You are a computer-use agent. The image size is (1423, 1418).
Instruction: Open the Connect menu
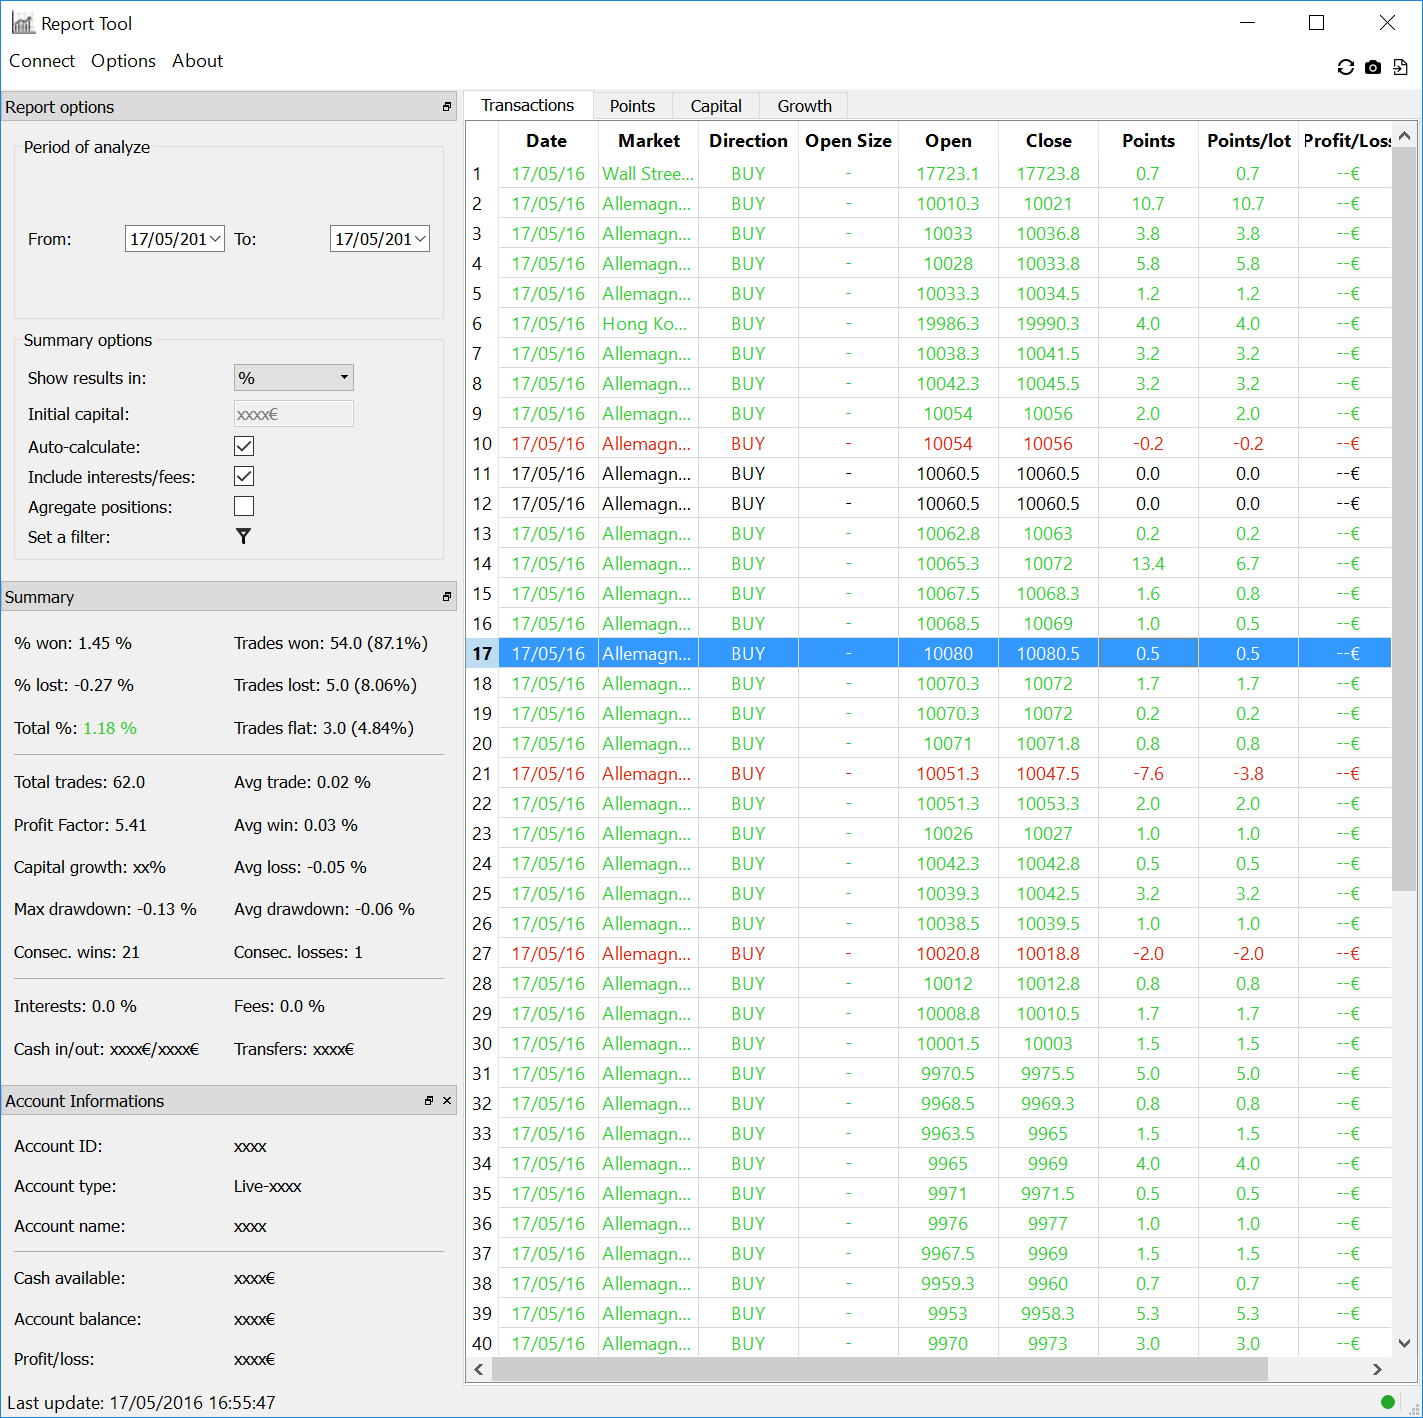pyautogui.click(x=42, y=61)
